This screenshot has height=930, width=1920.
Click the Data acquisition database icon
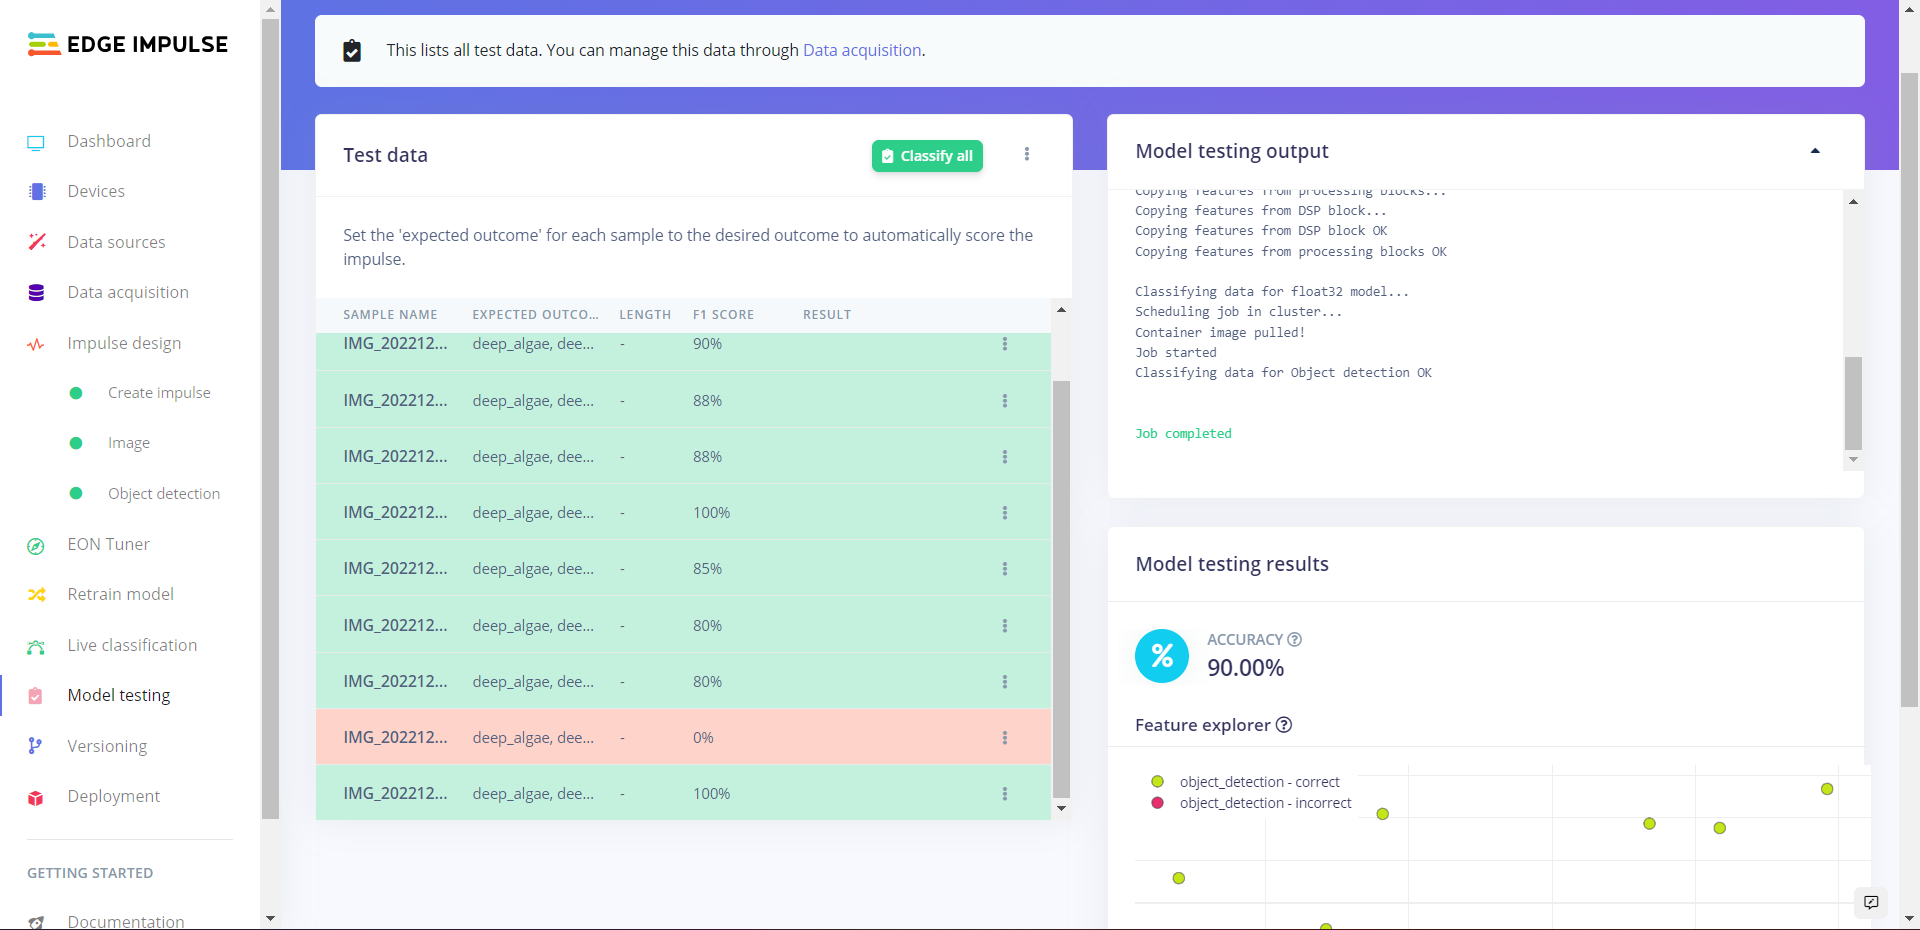(x=37, y=293)
